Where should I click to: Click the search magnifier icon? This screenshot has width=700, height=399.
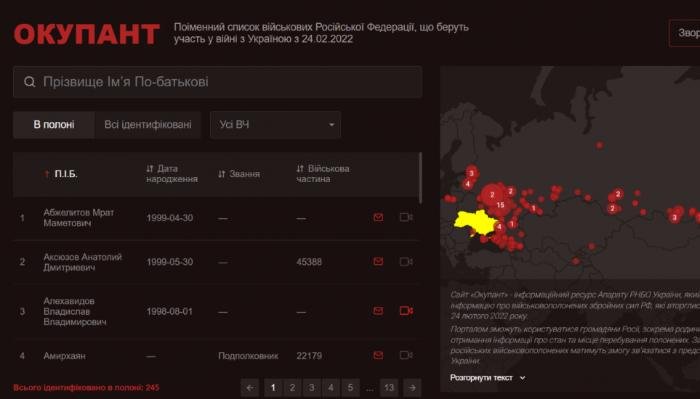29,82
